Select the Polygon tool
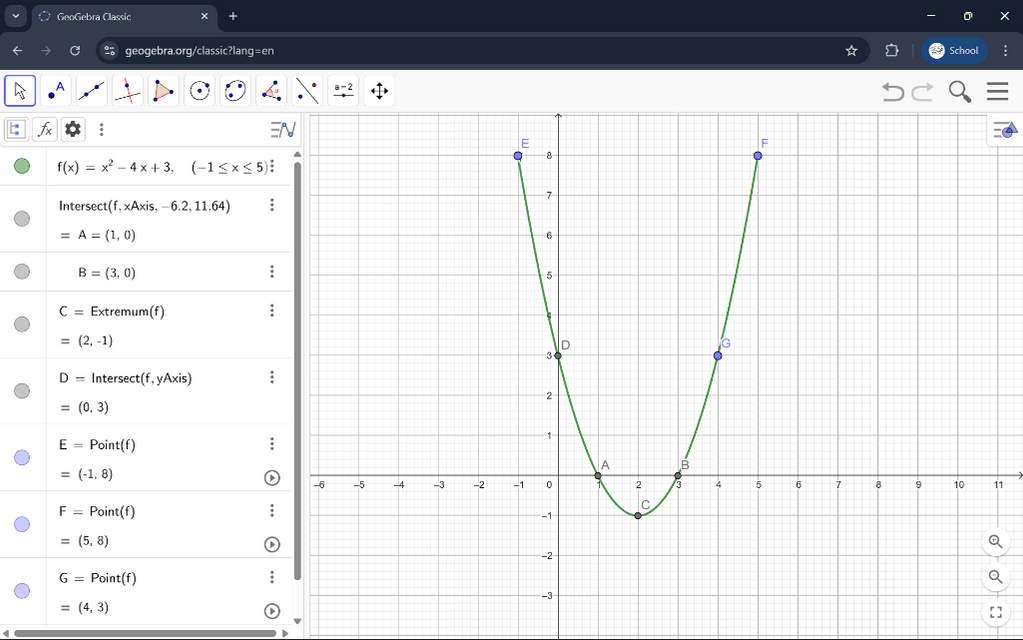 (163, 92)
